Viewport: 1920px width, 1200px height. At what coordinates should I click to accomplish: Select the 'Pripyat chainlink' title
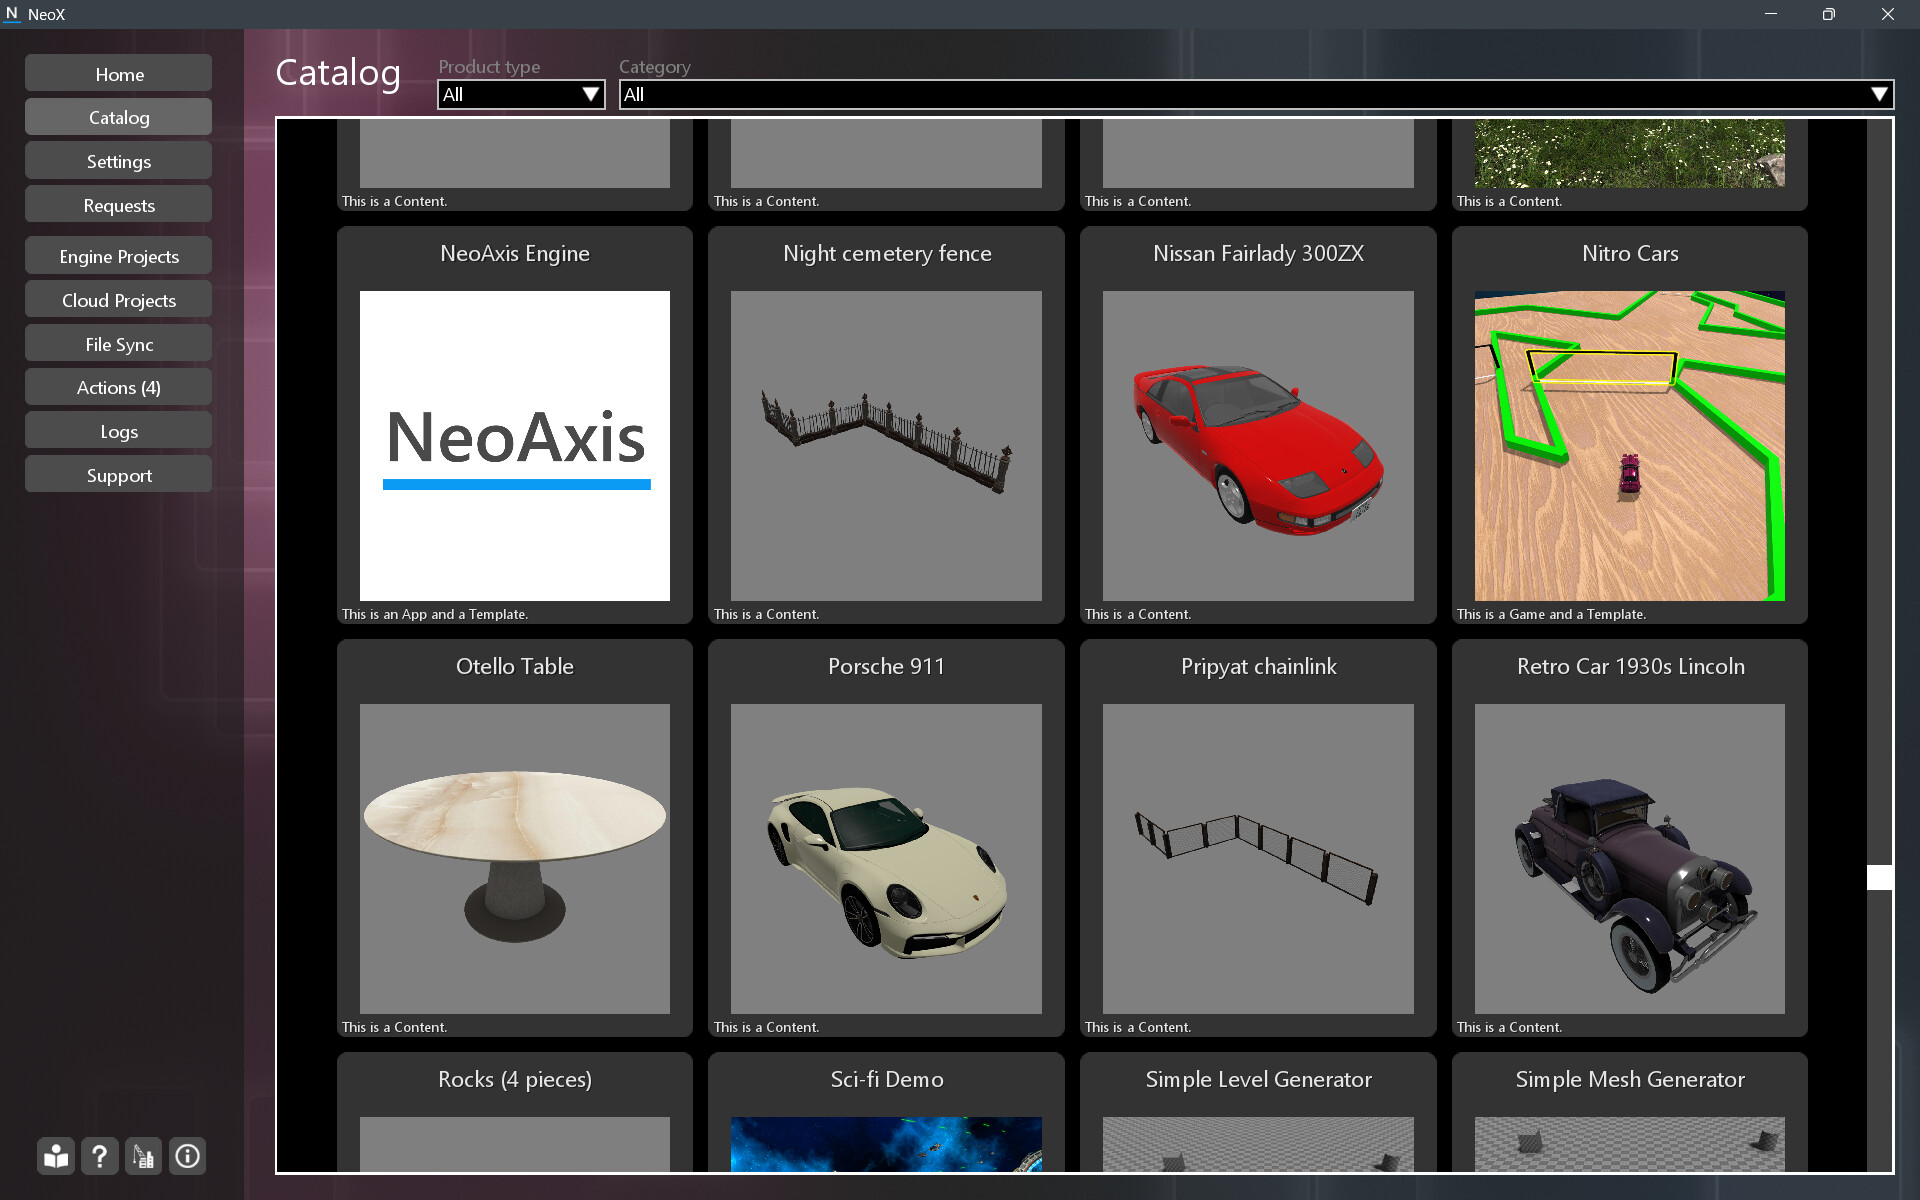pos(1258,667)
